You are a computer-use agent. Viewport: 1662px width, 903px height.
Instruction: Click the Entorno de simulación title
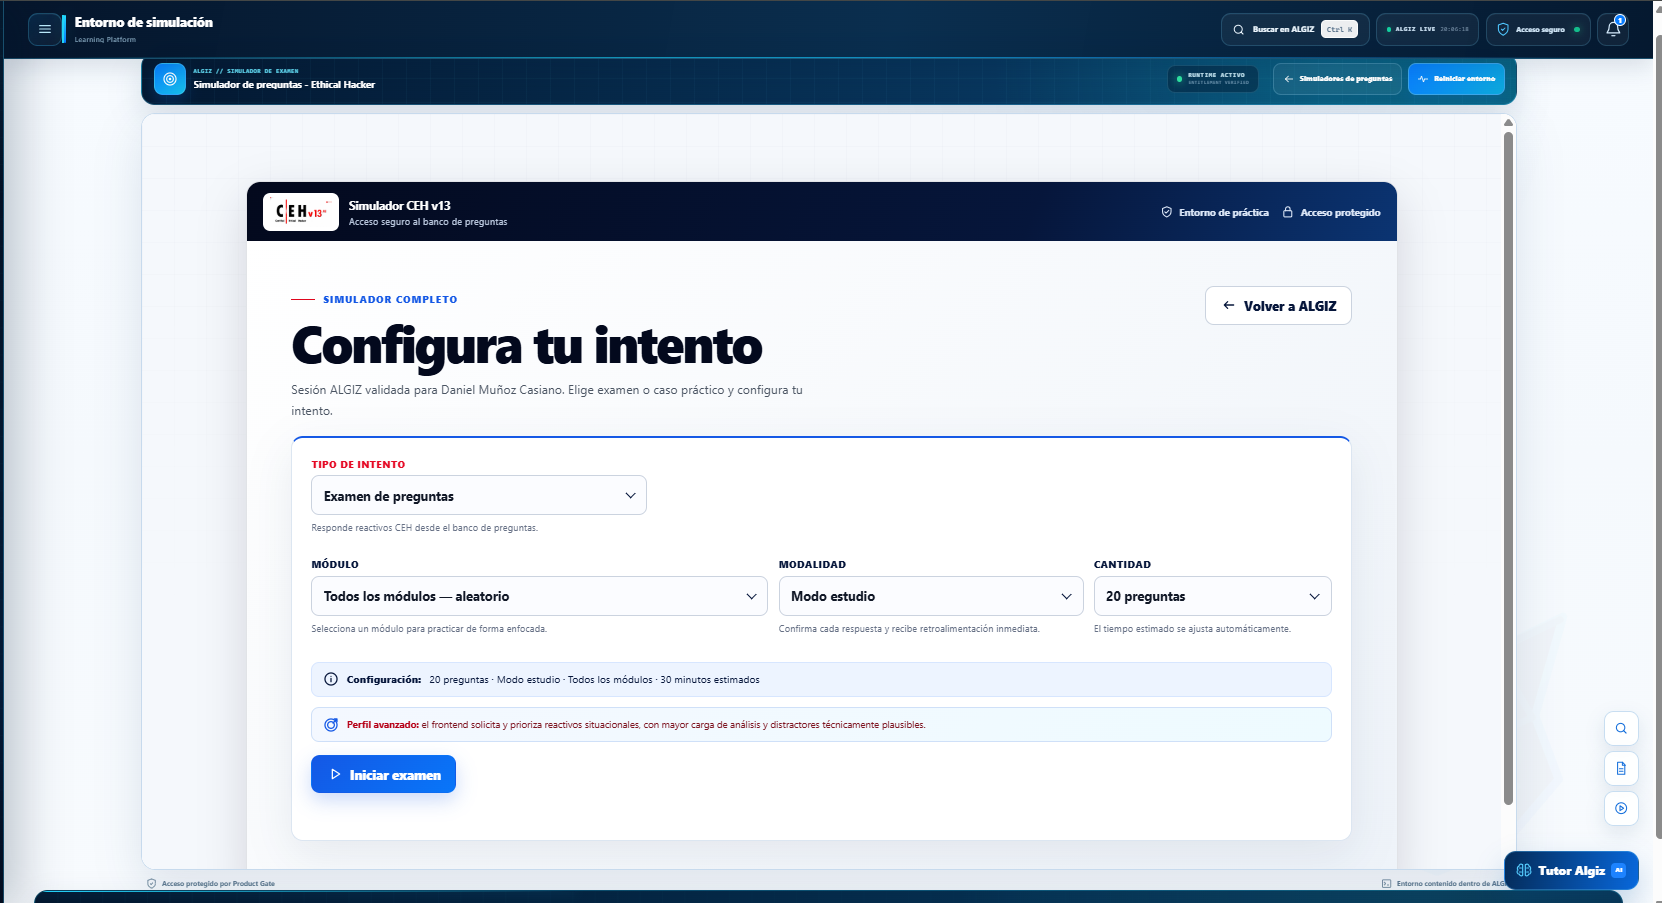pos(143,22)
